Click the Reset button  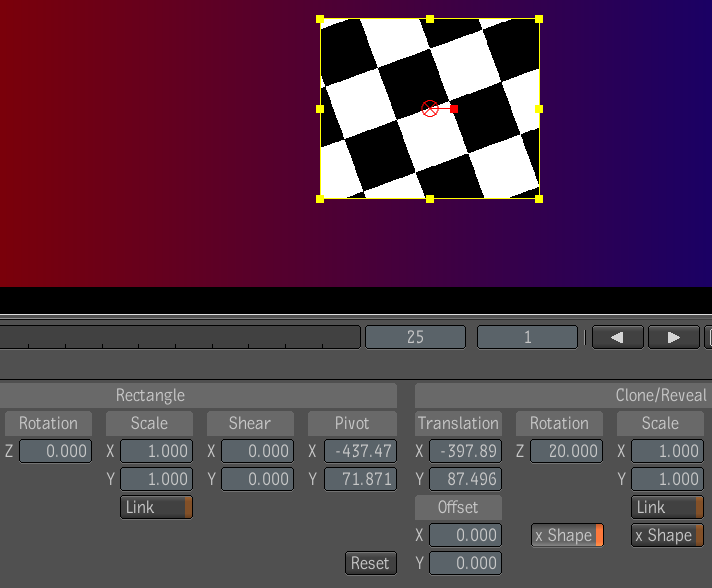(371, 563)
